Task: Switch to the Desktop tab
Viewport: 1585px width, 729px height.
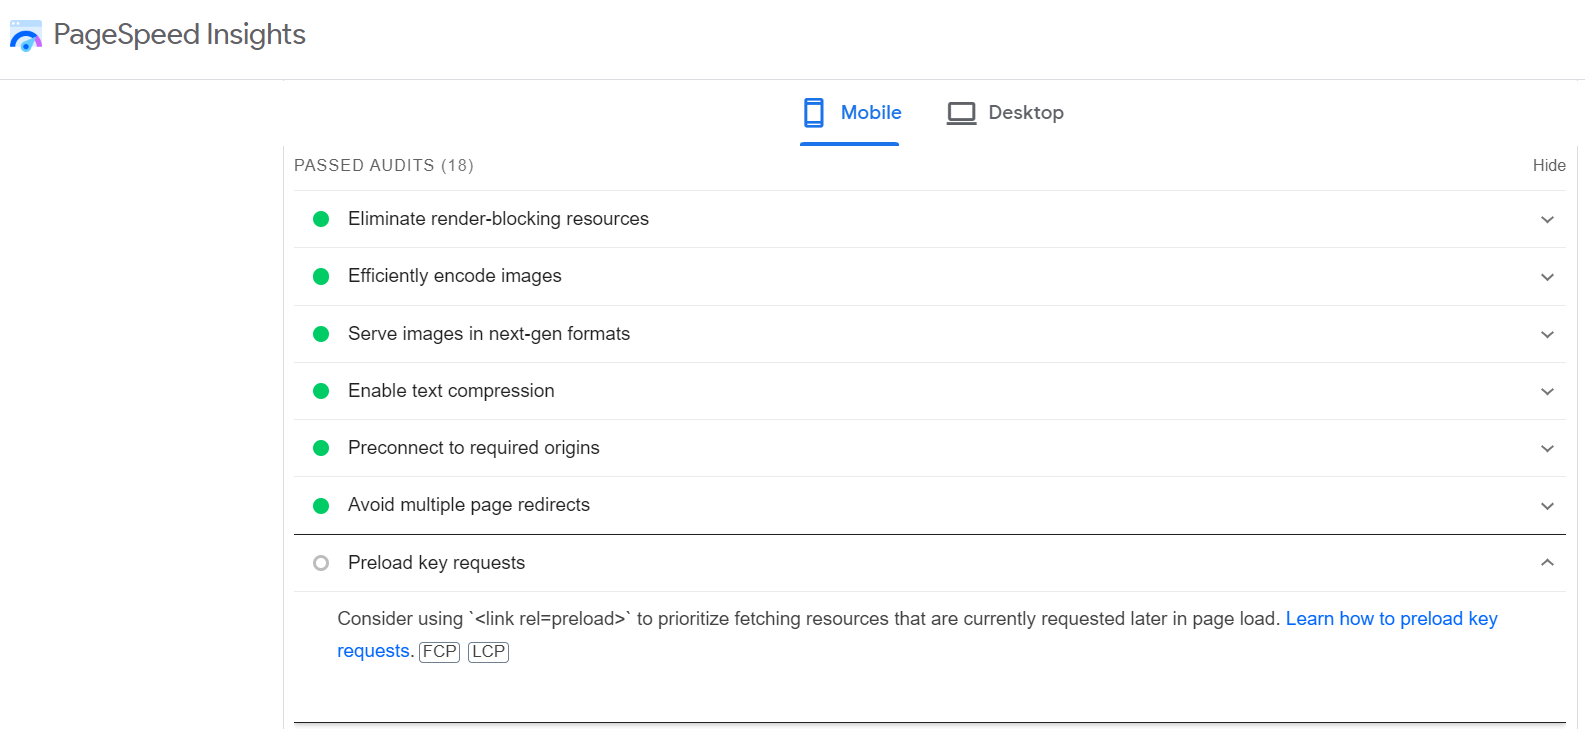Action: click(1005, 113)
